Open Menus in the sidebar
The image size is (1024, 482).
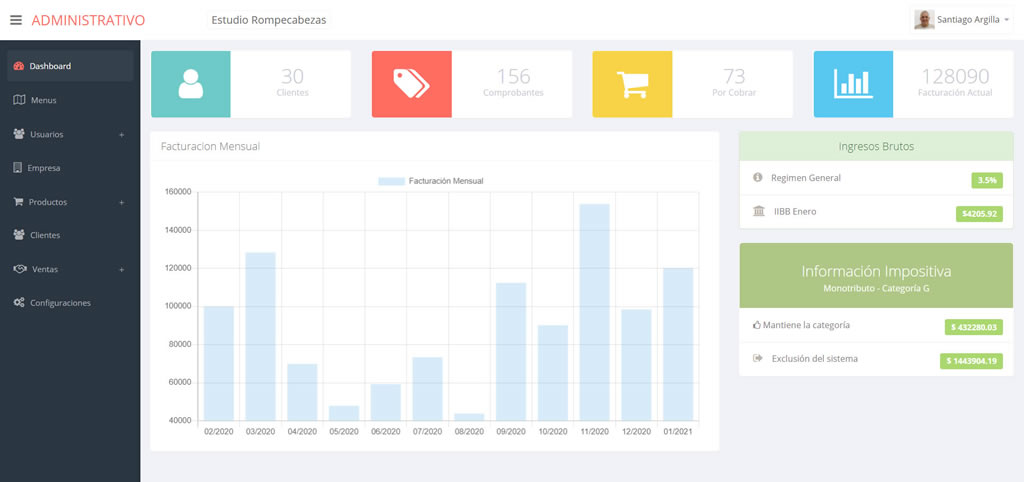point(43,100)
